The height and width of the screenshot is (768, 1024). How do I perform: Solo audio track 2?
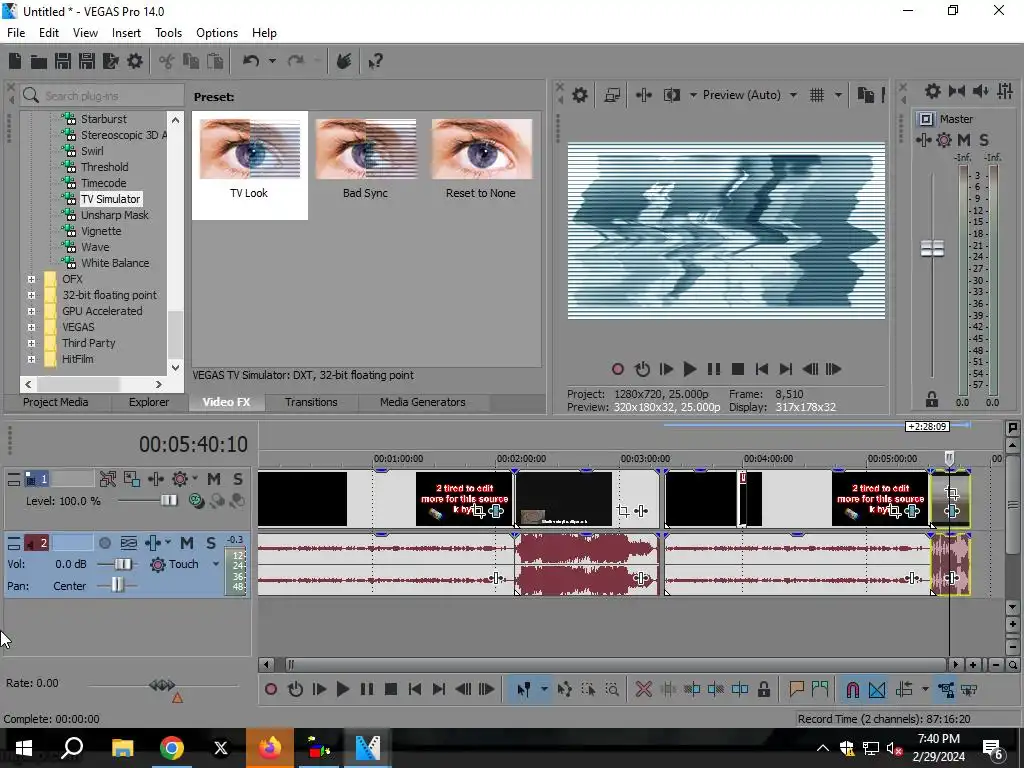click(x=211, y=543)
